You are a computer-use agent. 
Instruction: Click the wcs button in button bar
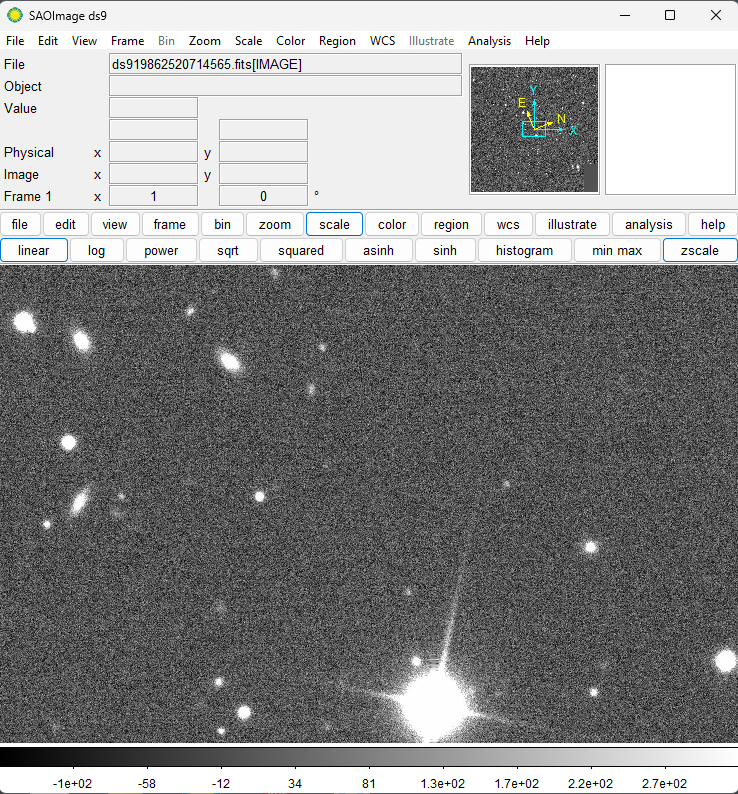(x=508, y=224)
